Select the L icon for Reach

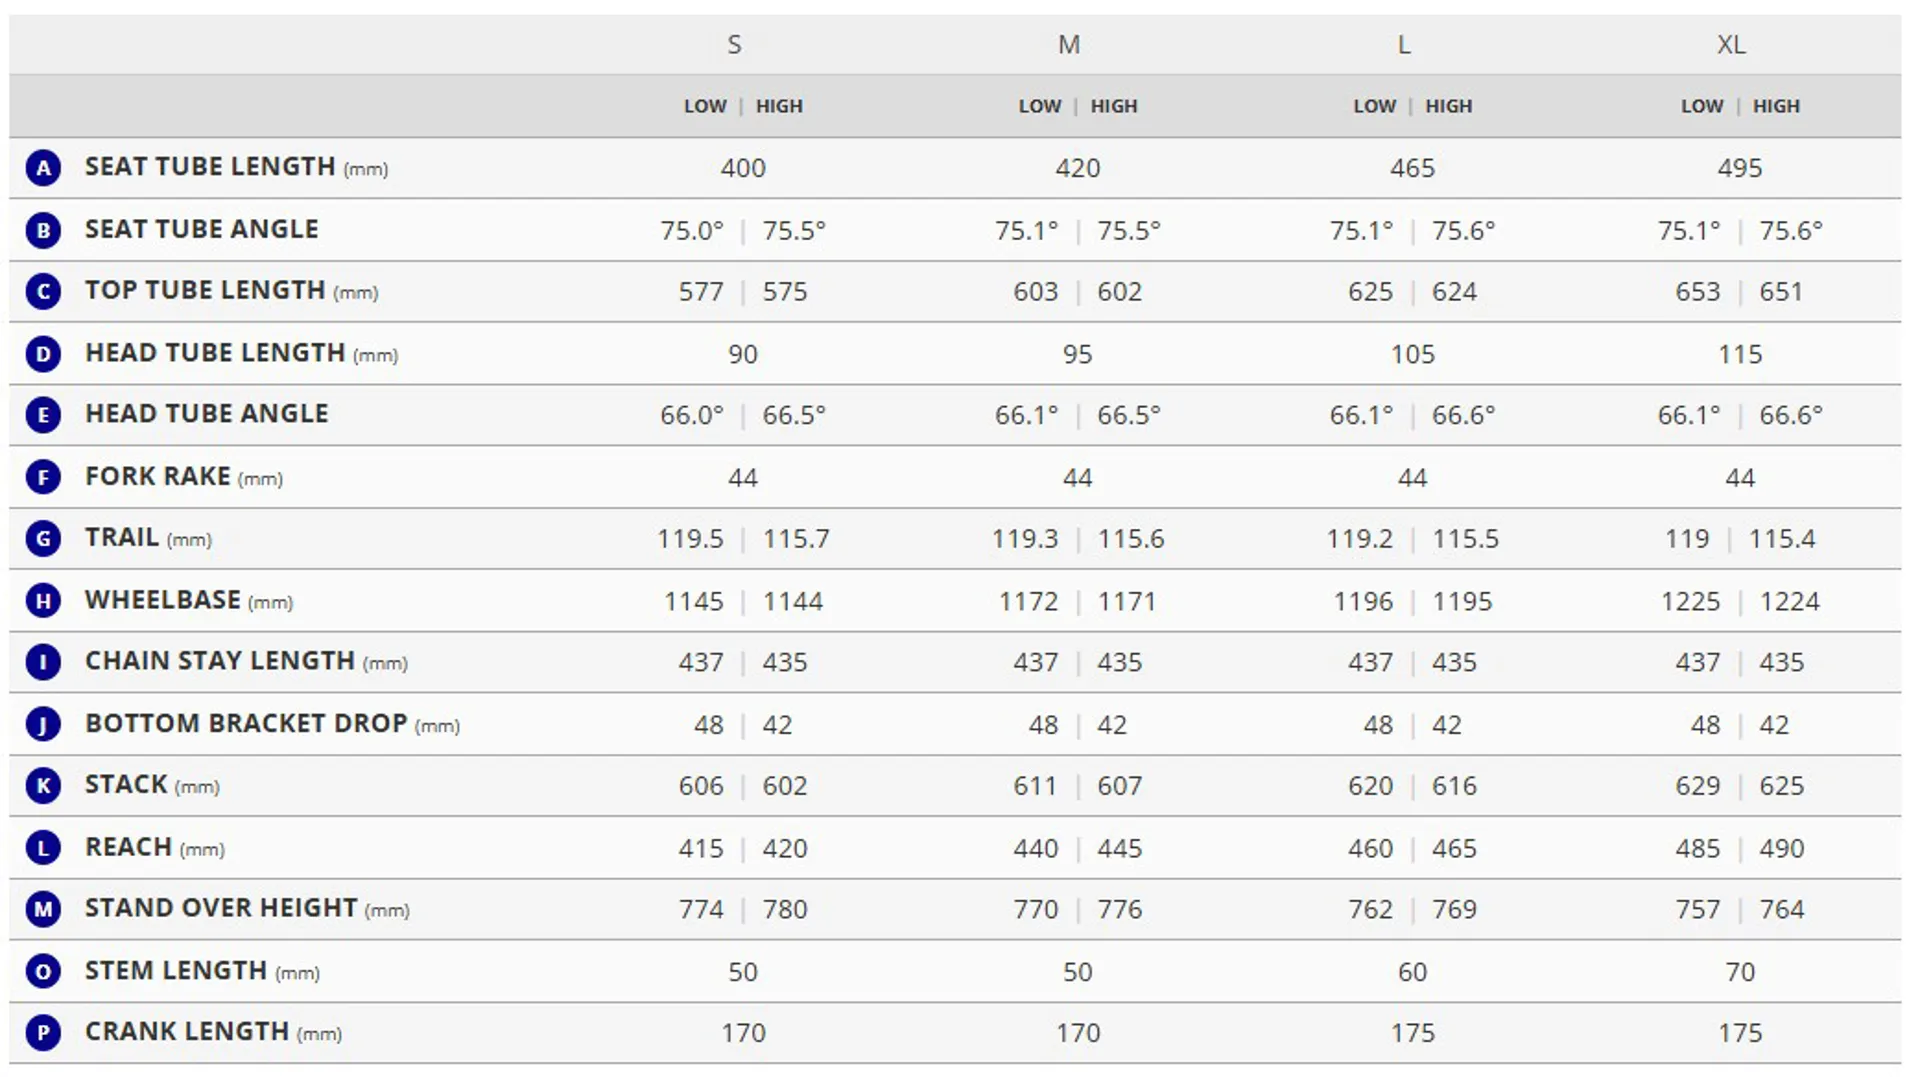pyautogui.click(x=43, y=848)
